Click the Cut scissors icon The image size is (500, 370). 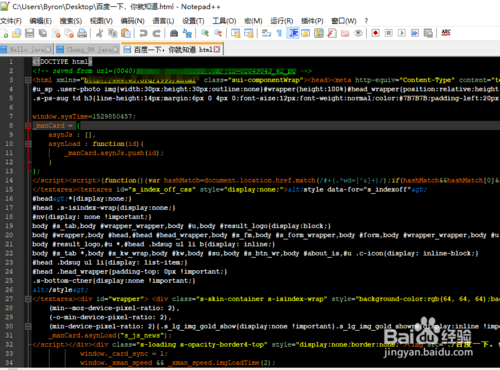[x=99, y=33]
